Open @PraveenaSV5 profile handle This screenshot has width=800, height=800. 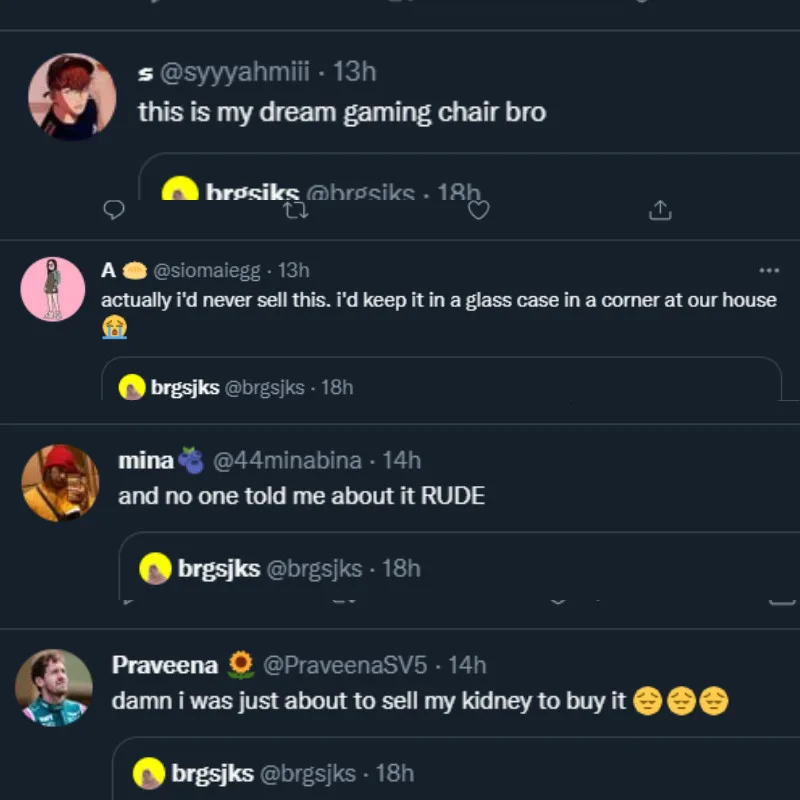click(x=345, y=664)
